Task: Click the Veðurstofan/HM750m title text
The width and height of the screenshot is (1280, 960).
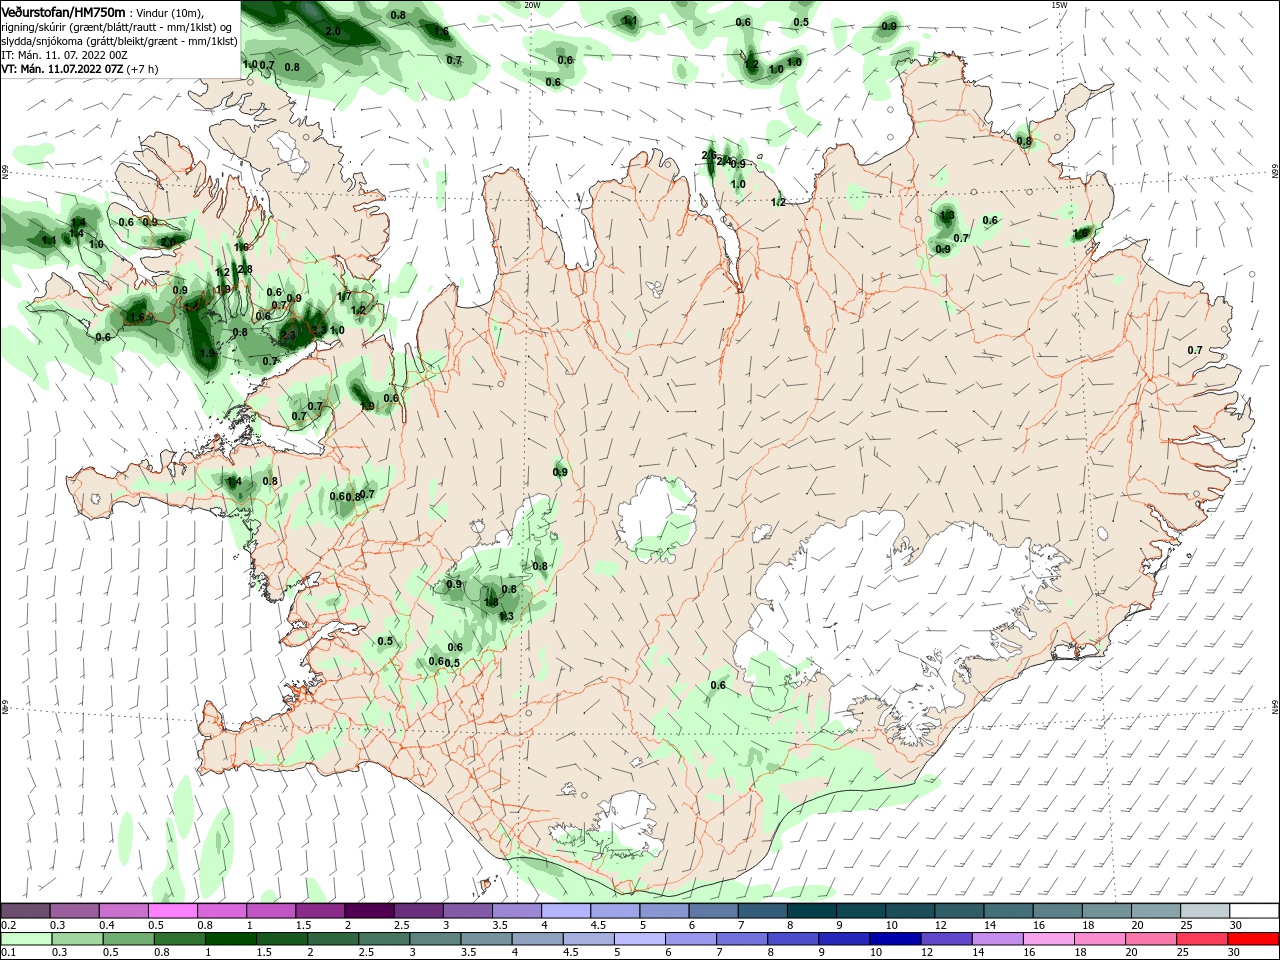Action: pyautogui.click(x=63, y=12)
